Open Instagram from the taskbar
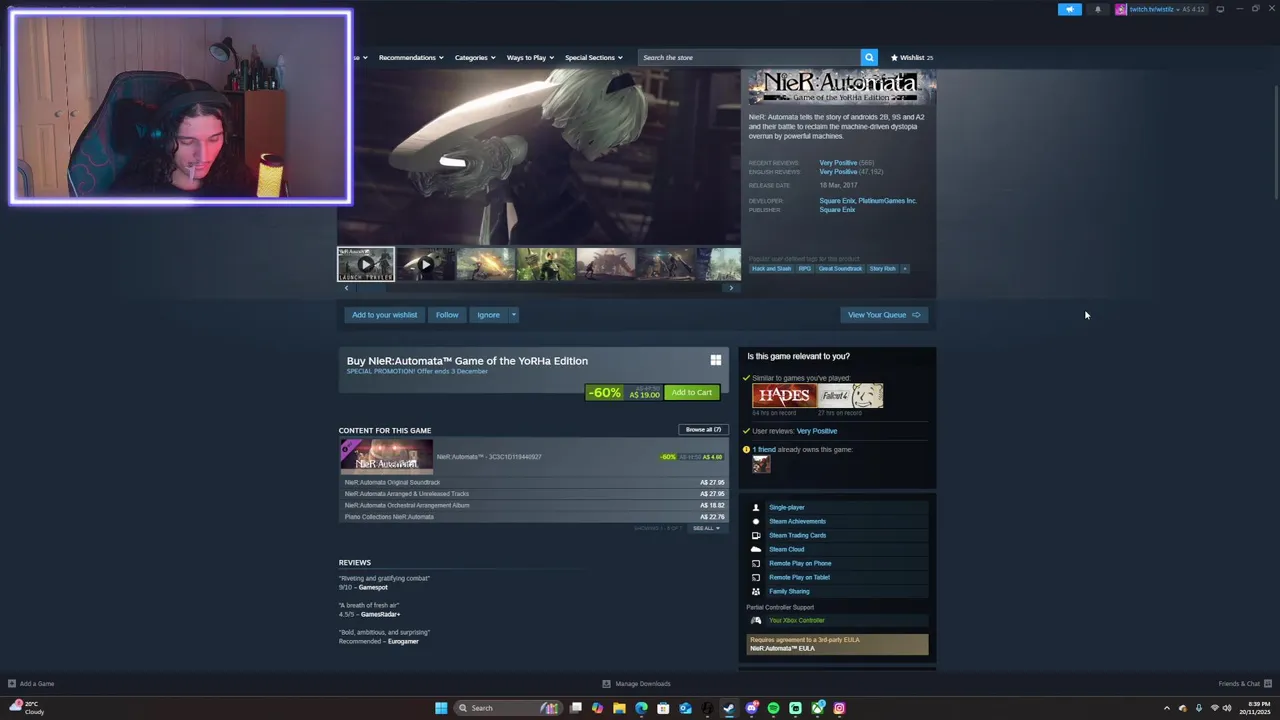The width and height of the screenshot is (1280, 720). click(839, 708)
